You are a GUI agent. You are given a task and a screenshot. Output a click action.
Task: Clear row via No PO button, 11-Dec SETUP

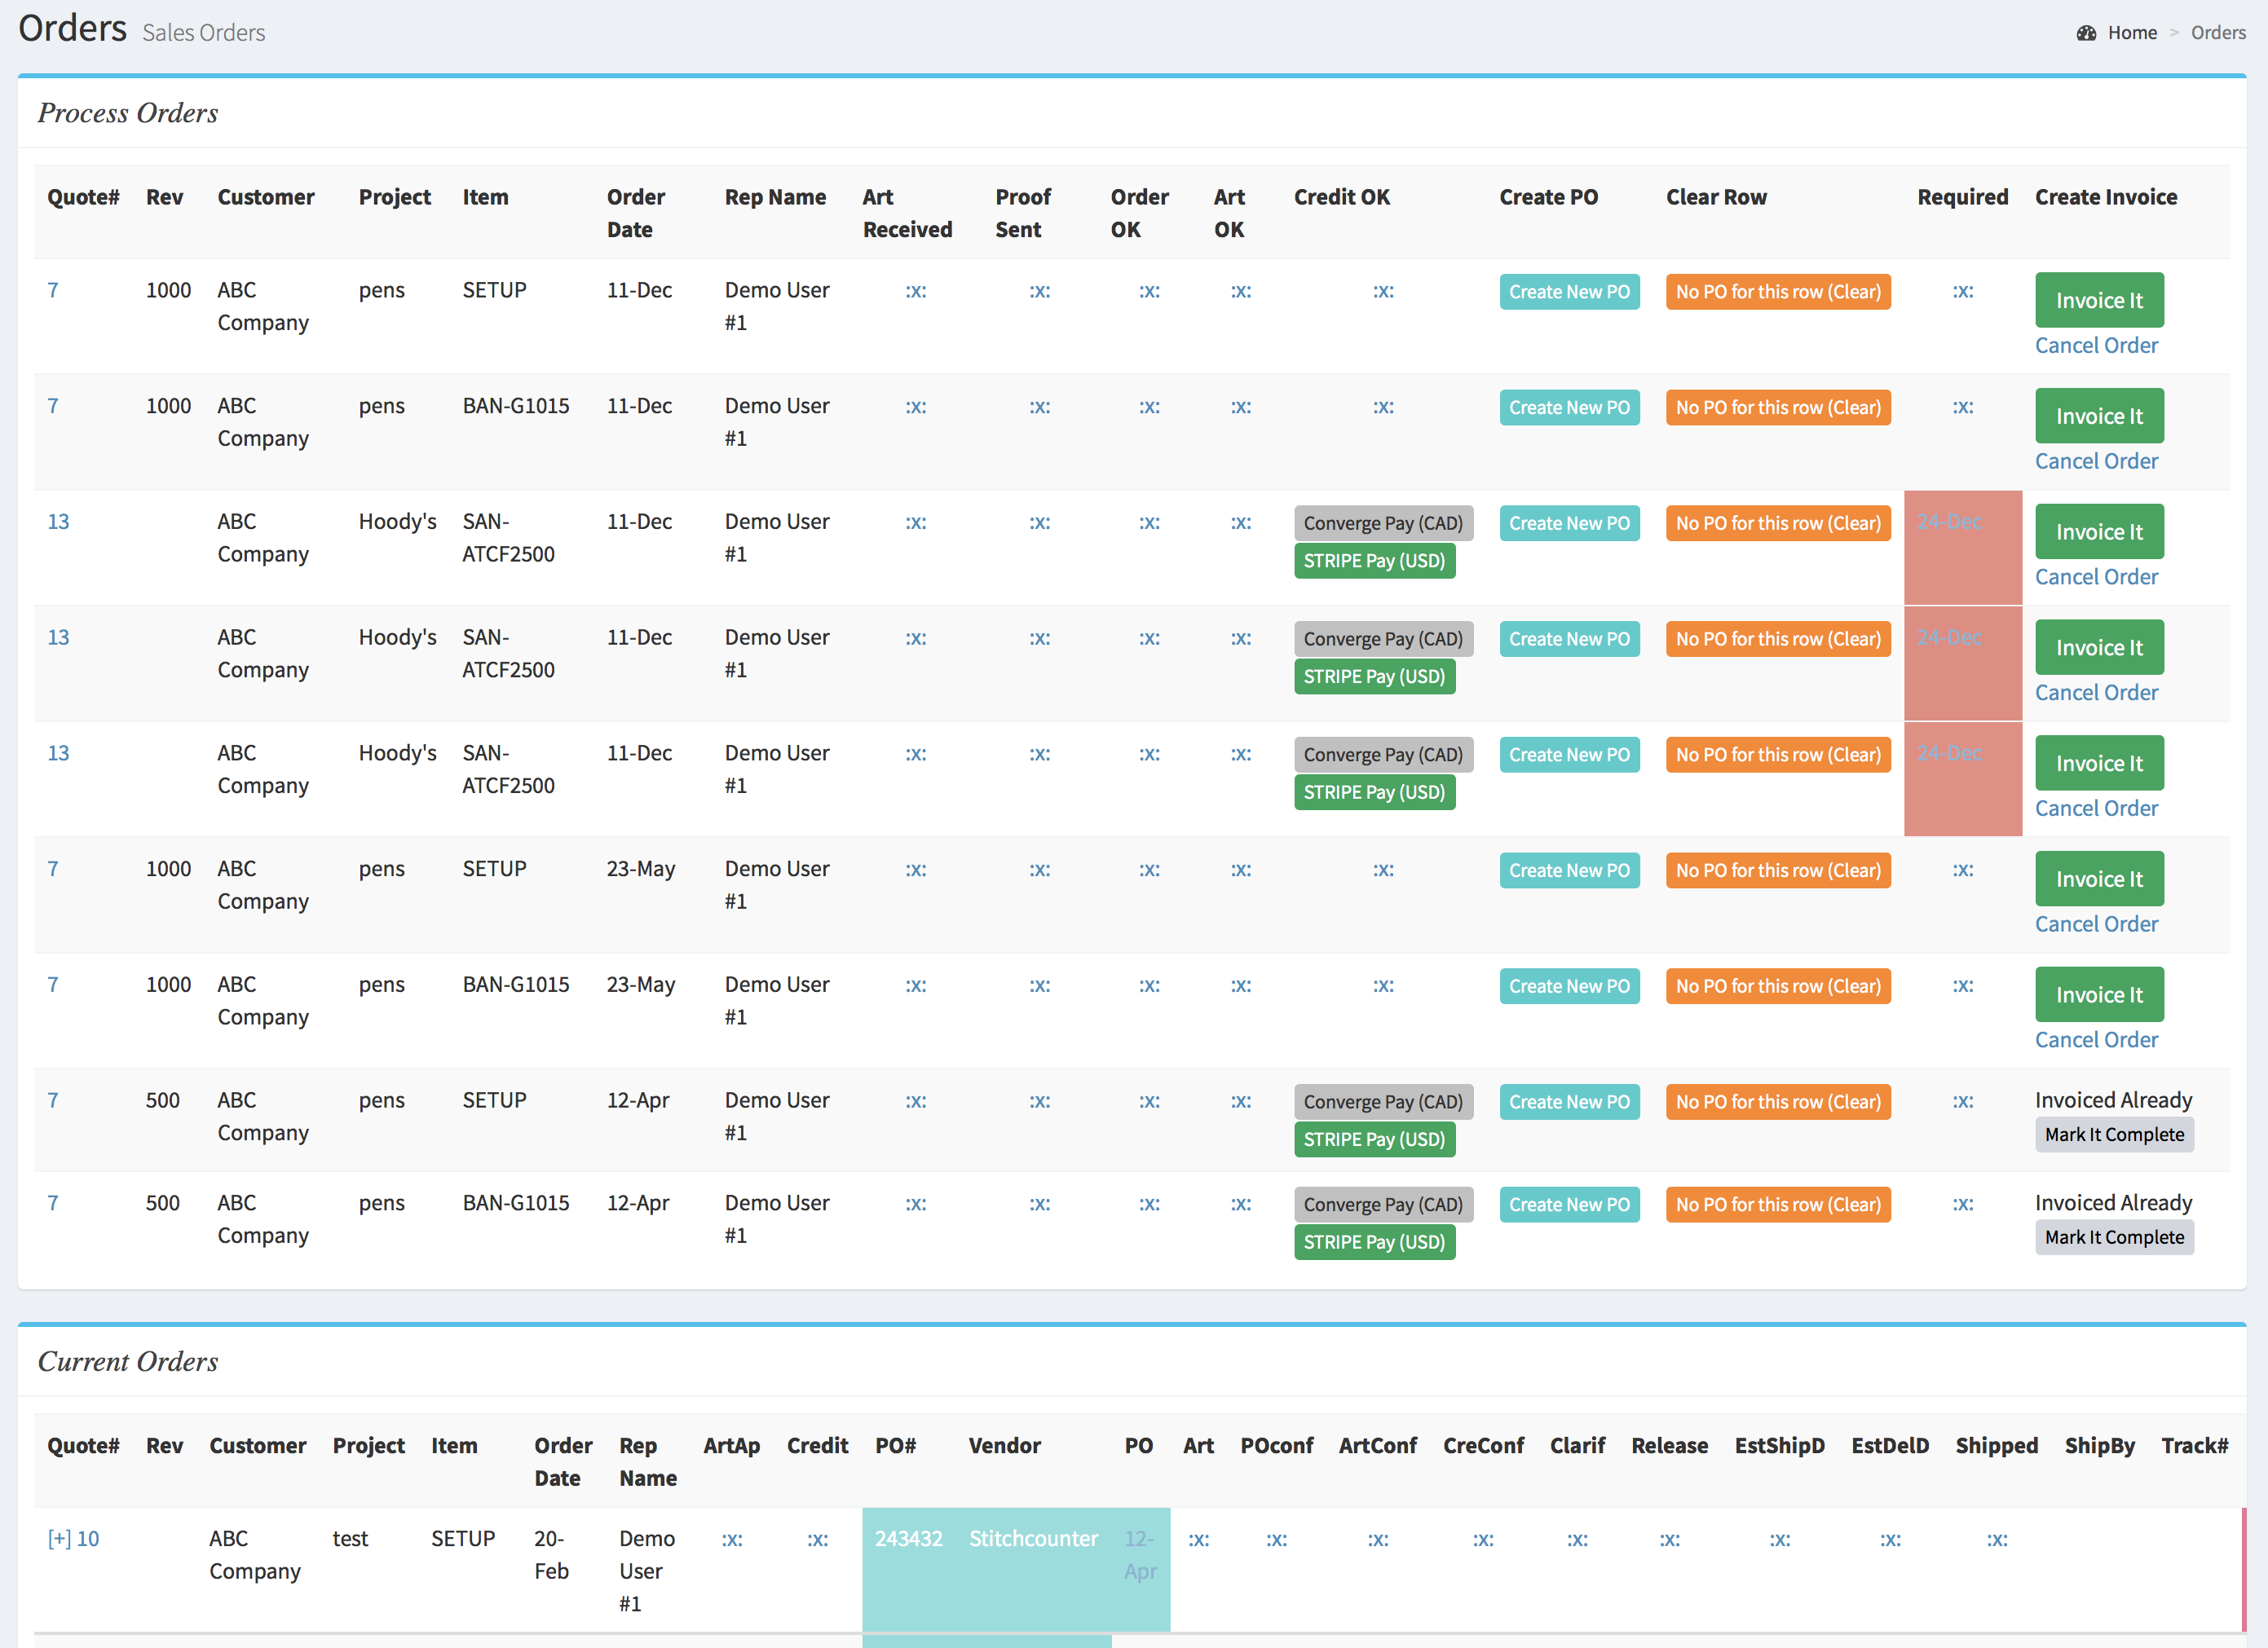(x=1778, y=292)
